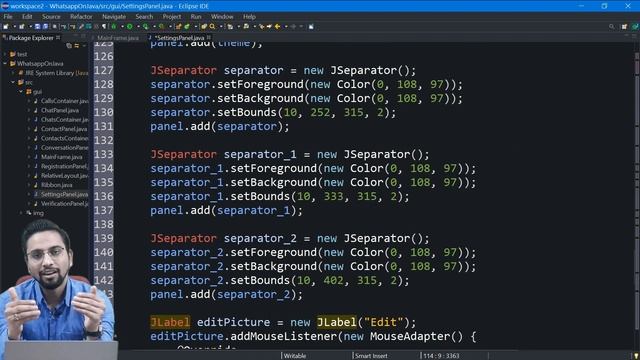Screen dimensions: 640x360
Task: Collapse the WhatsappOnJava project node
Action: (x=5, y=63)
